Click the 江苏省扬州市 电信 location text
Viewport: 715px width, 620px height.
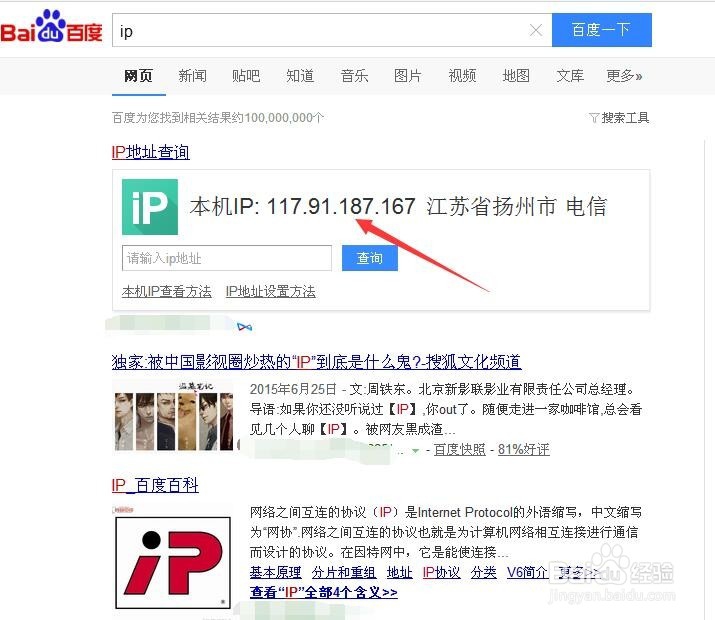pos(517,207)
